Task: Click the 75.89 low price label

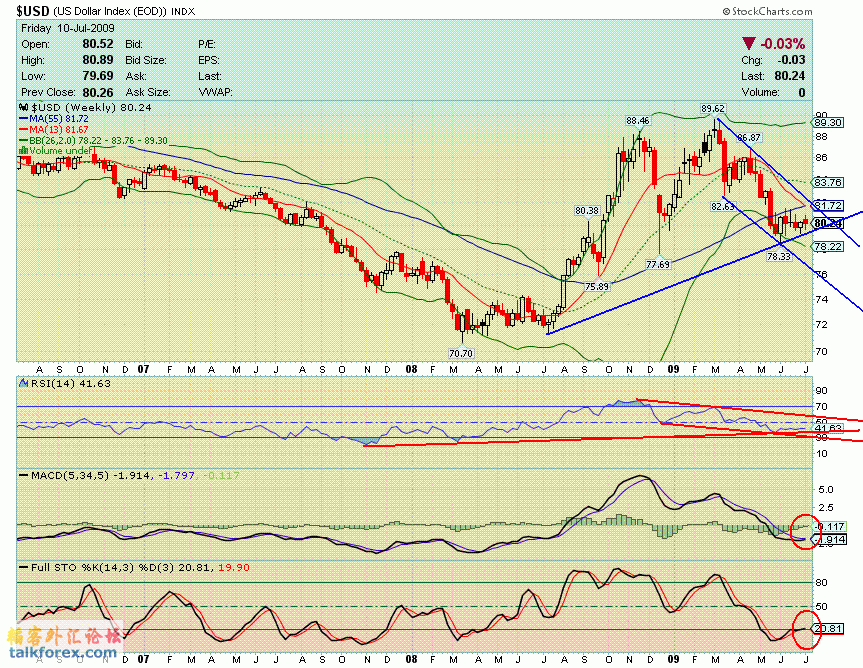Action: pyautogui.click(x=597, y=287)
